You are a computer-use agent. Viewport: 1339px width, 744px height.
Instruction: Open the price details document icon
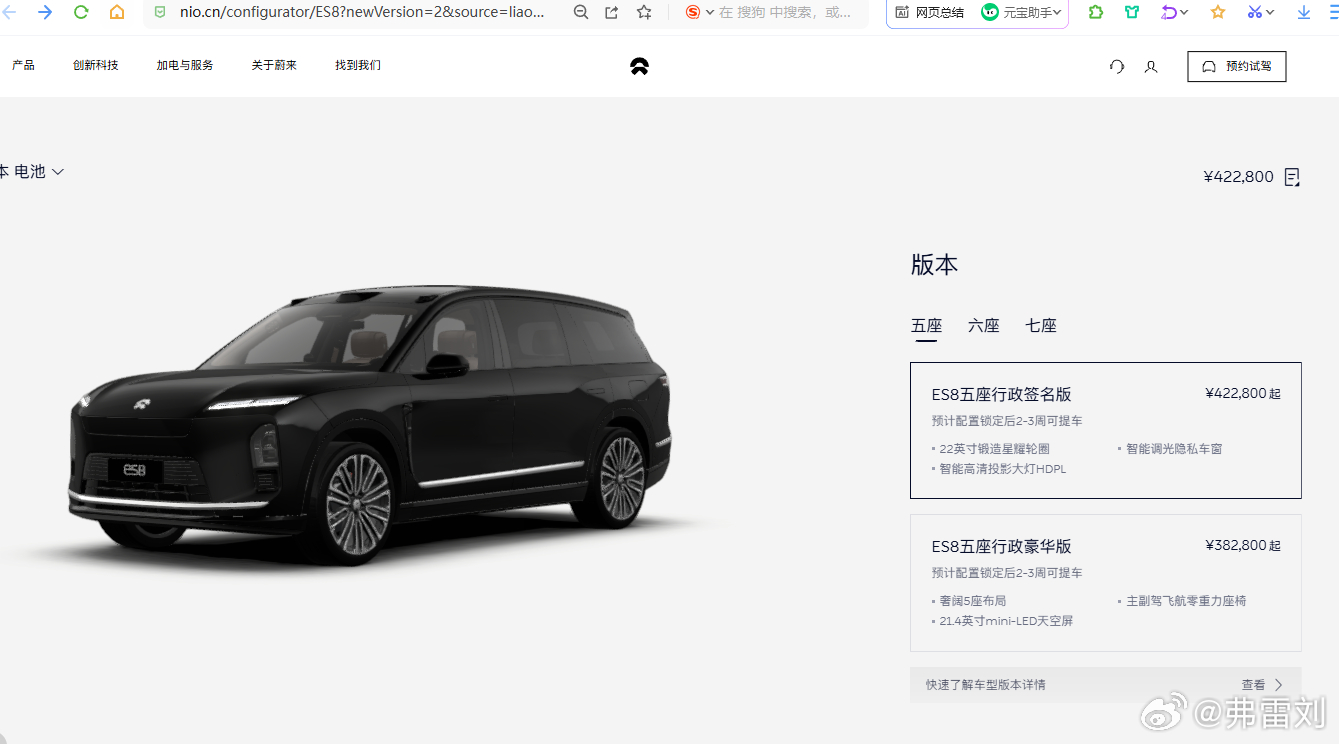(1292, 177)
